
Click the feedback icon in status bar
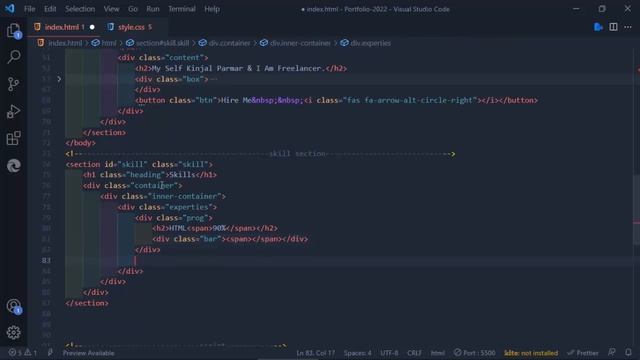pos(611,353)
